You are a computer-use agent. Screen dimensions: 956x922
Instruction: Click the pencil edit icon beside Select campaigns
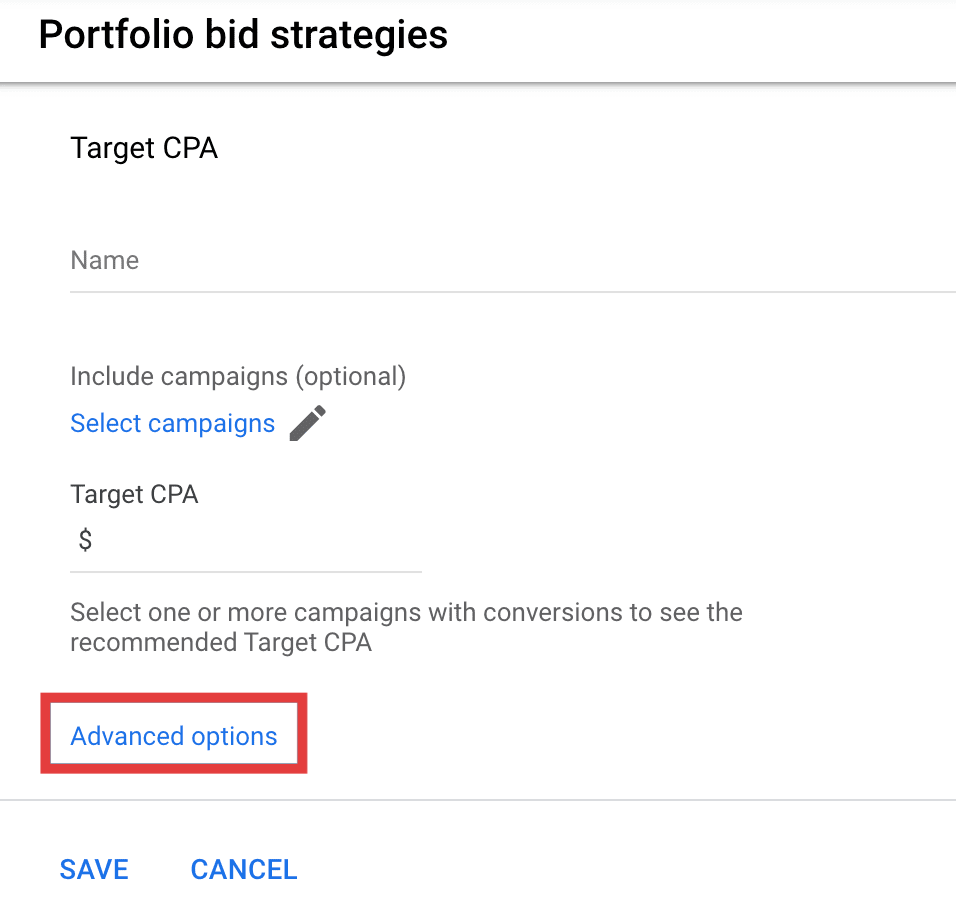[307, 423]
